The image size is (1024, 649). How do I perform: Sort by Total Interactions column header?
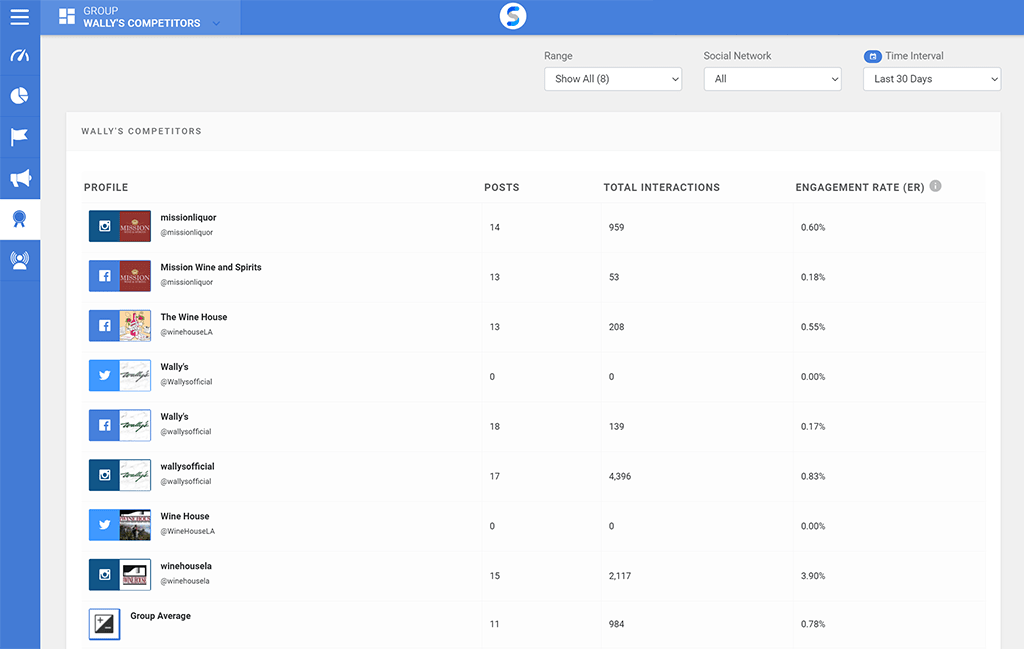(661, 187)
